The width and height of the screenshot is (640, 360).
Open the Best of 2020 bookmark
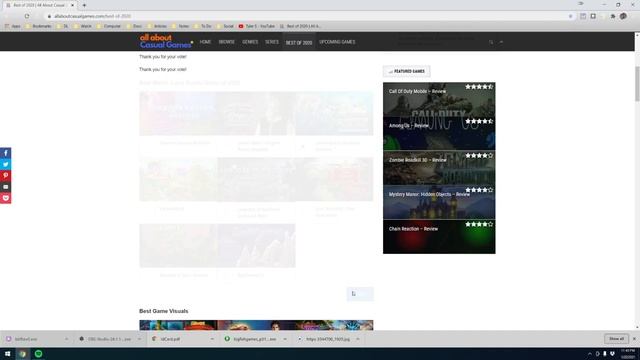(x=300, y=26)
